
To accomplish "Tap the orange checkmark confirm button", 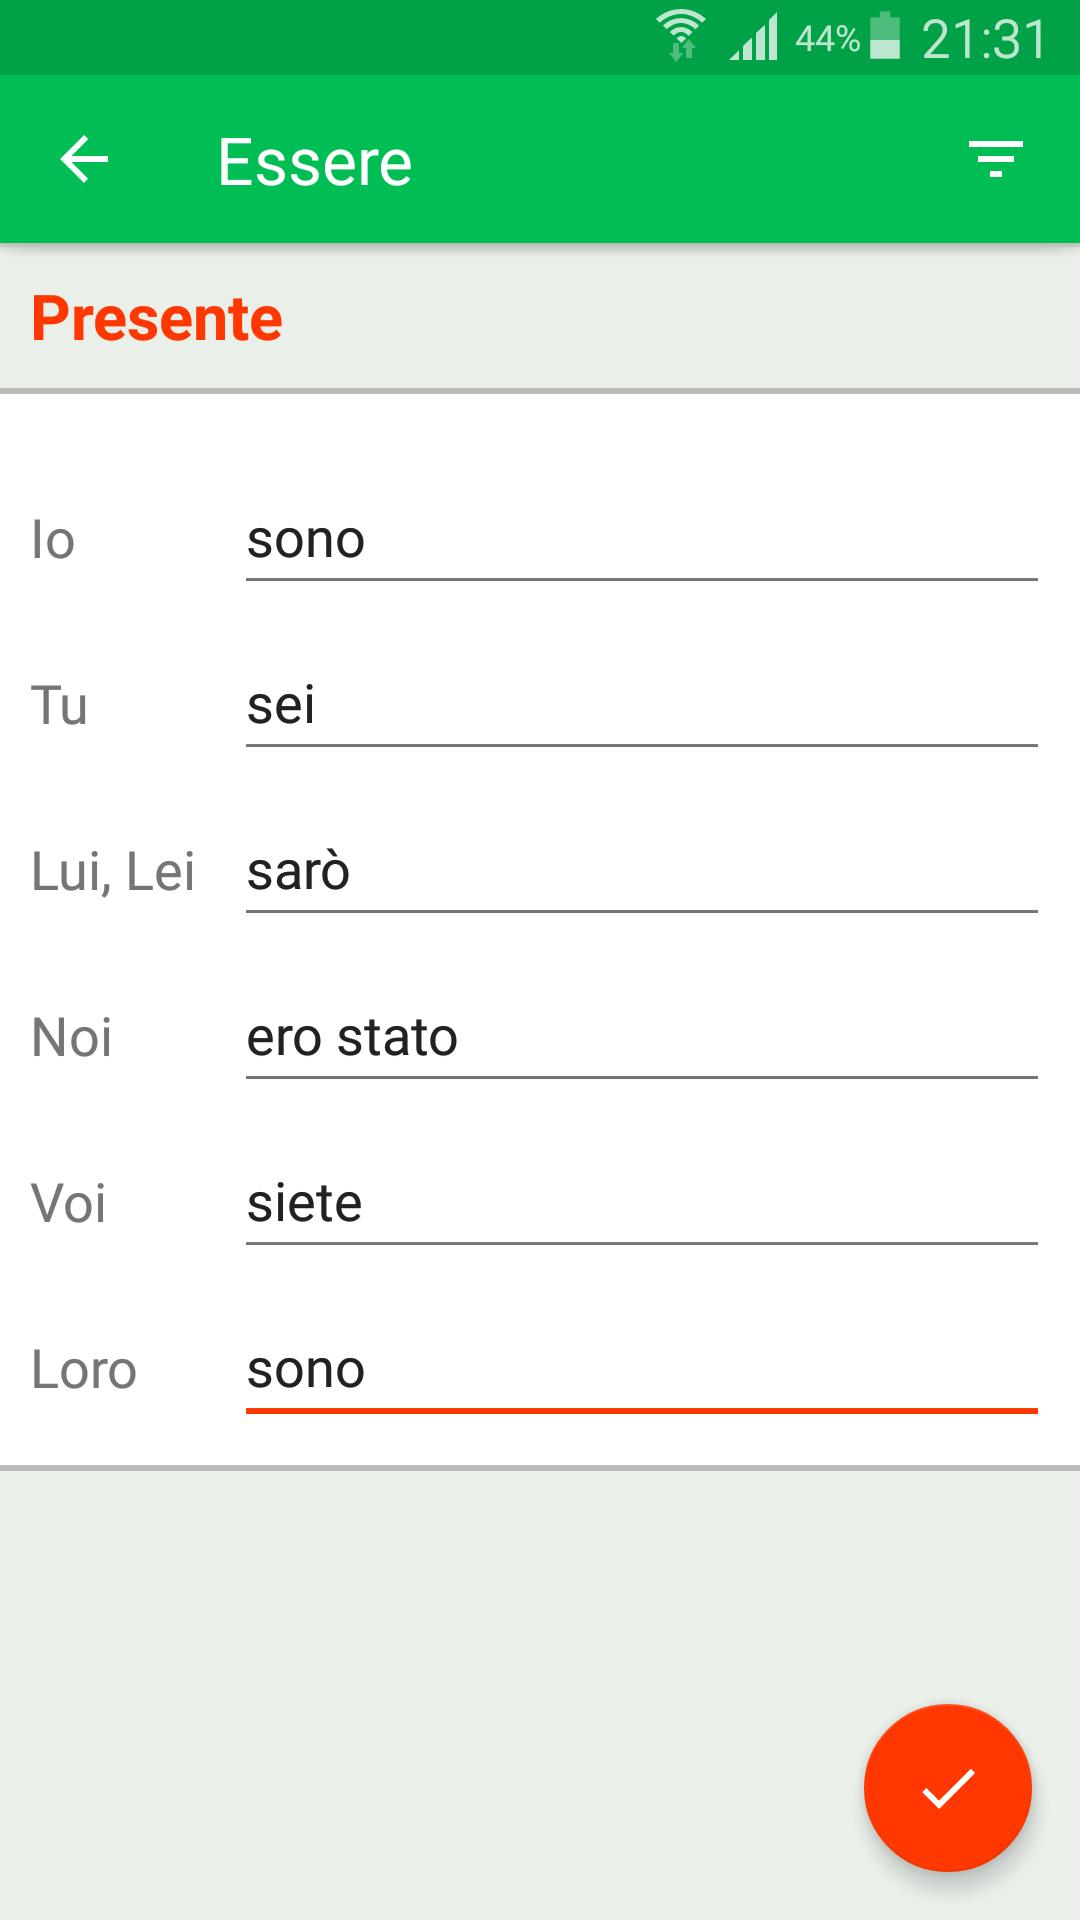I will tap(947, 1787).
